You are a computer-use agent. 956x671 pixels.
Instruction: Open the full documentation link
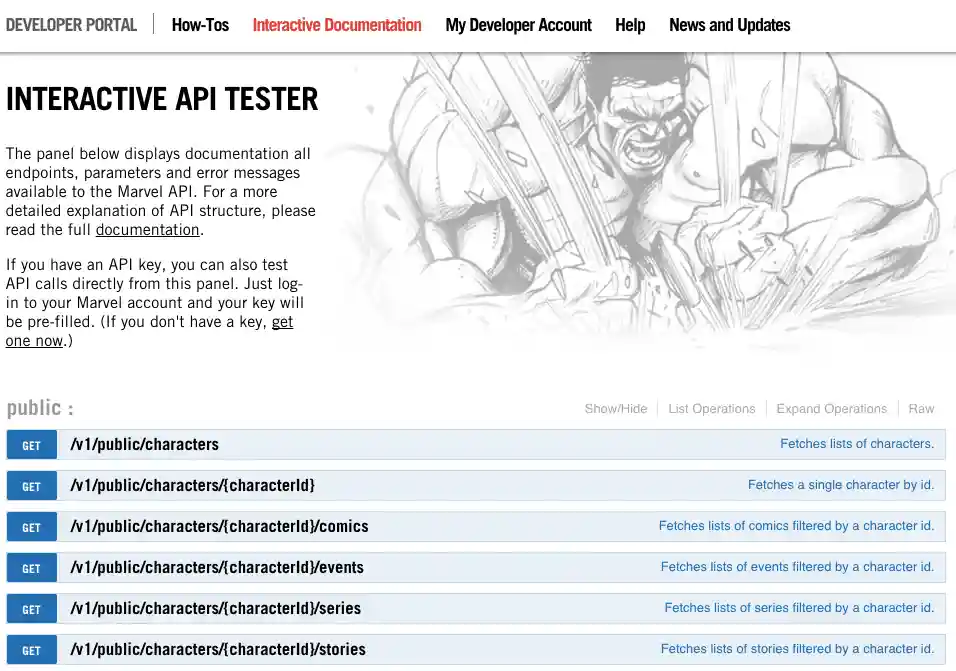147,229
